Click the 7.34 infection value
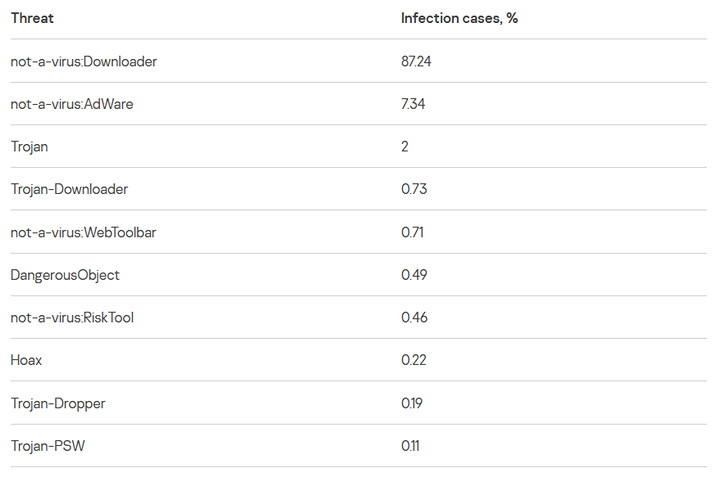The width and height of the screenshot is (720, 482). tap(413, 104)
